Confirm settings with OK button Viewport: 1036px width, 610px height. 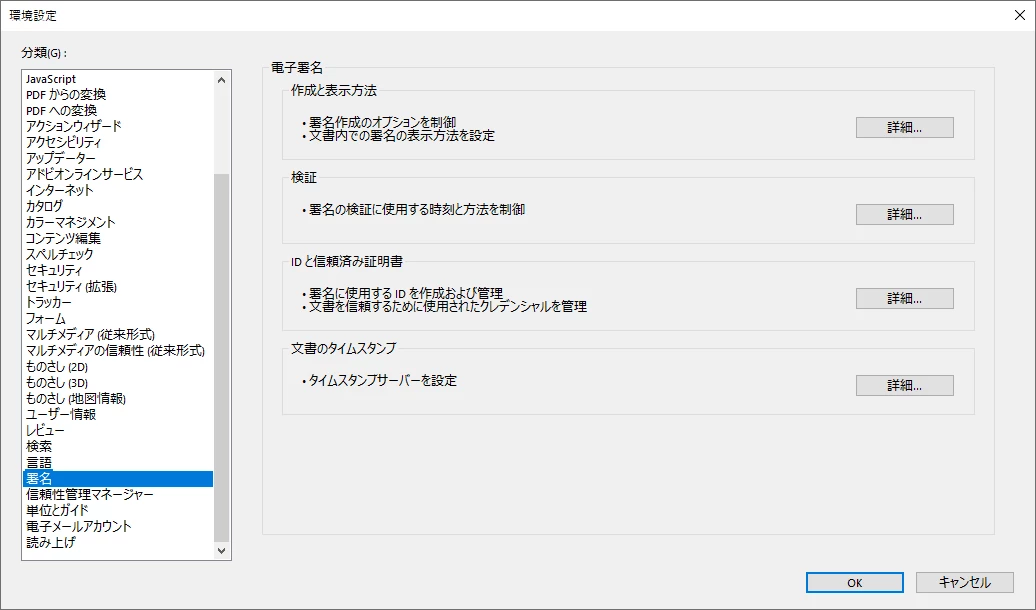point(854,582)
